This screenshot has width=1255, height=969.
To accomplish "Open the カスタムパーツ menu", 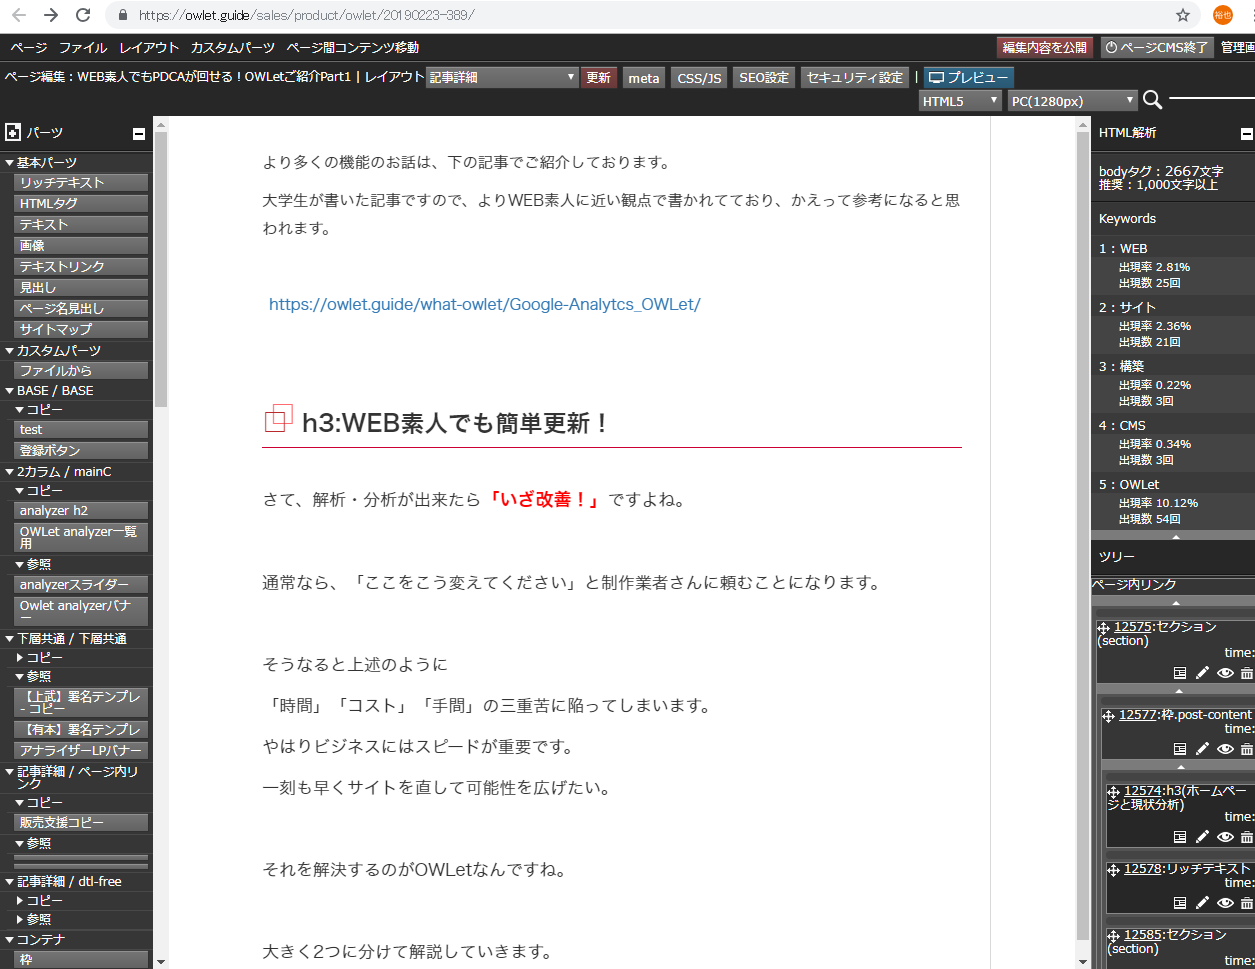I will pos(233,47).
